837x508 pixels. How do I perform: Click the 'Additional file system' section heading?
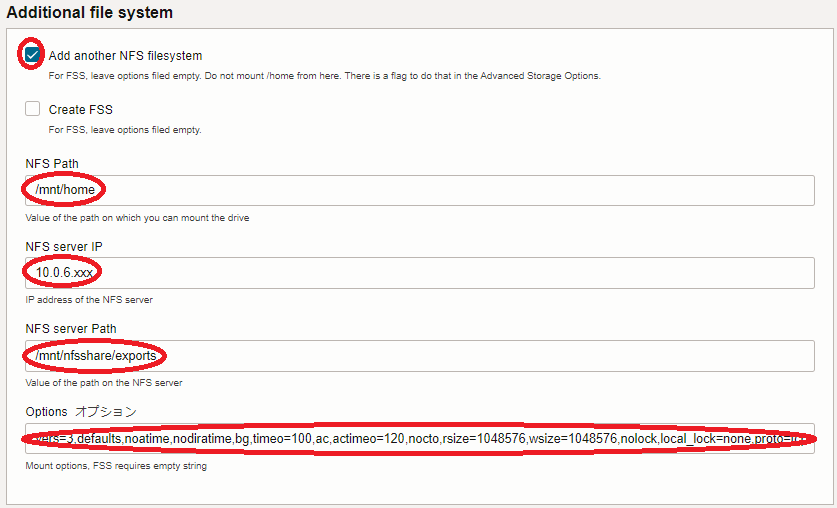(x=90, y=13)
